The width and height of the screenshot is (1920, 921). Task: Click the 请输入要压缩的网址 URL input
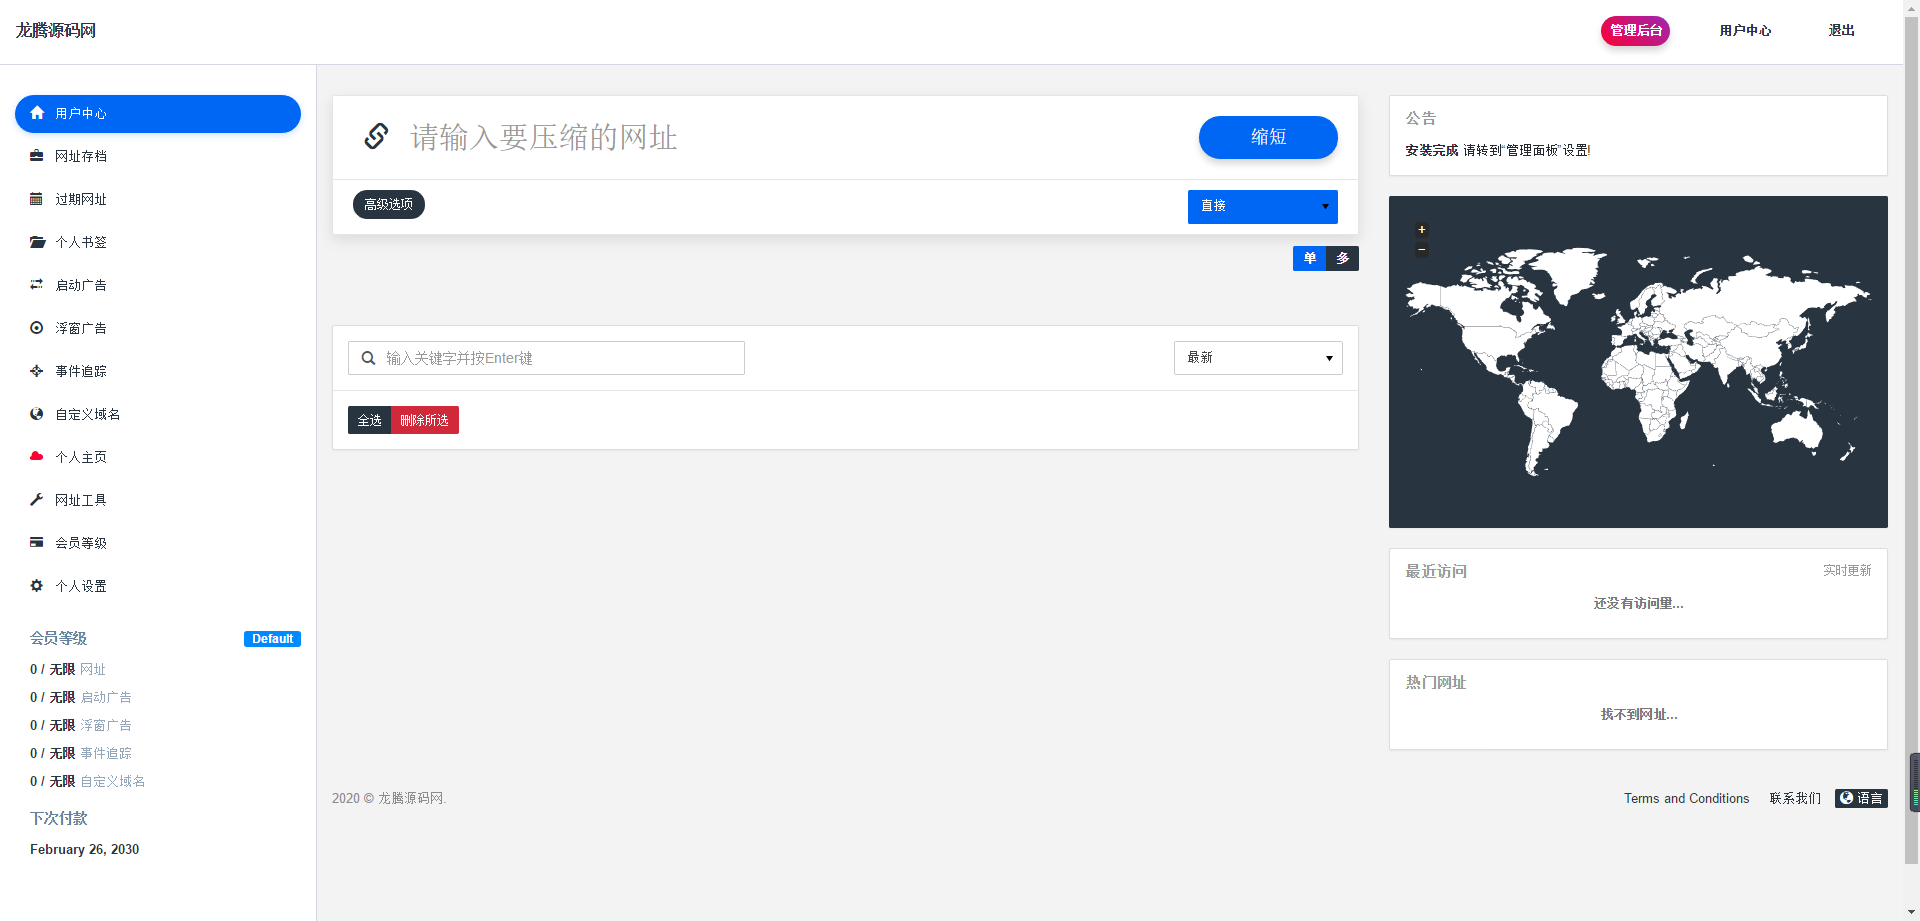[x=795, y=137]
